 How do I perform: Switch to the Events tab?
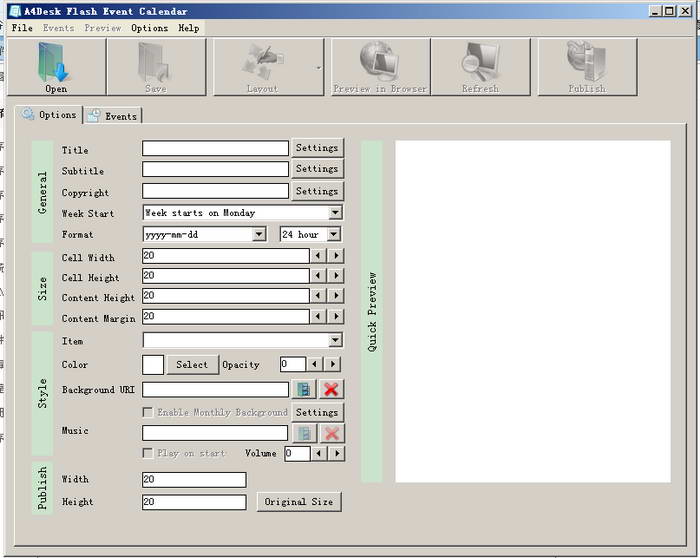(113, 116)
